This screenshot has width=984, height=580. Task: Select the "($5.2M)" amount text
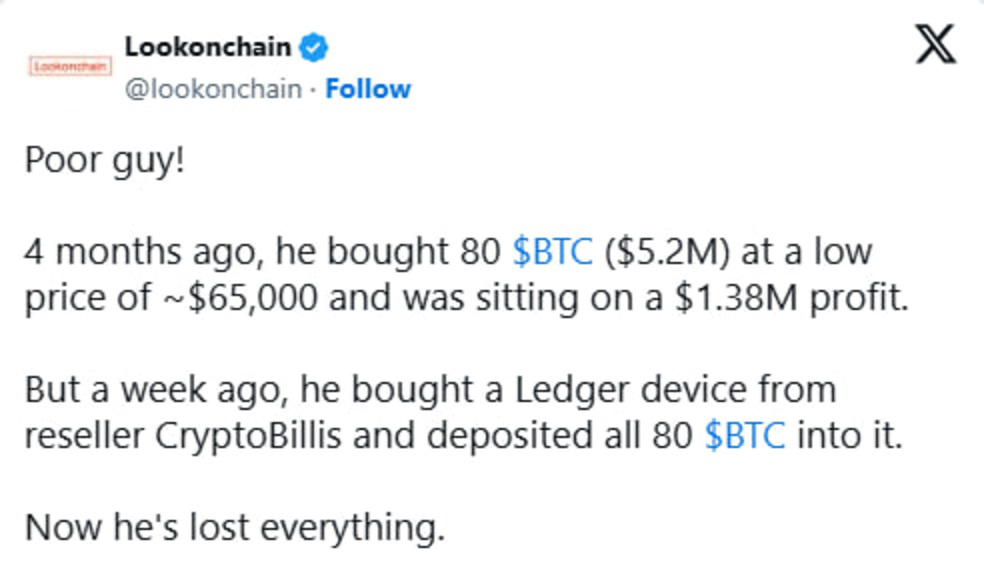point(667,252)
